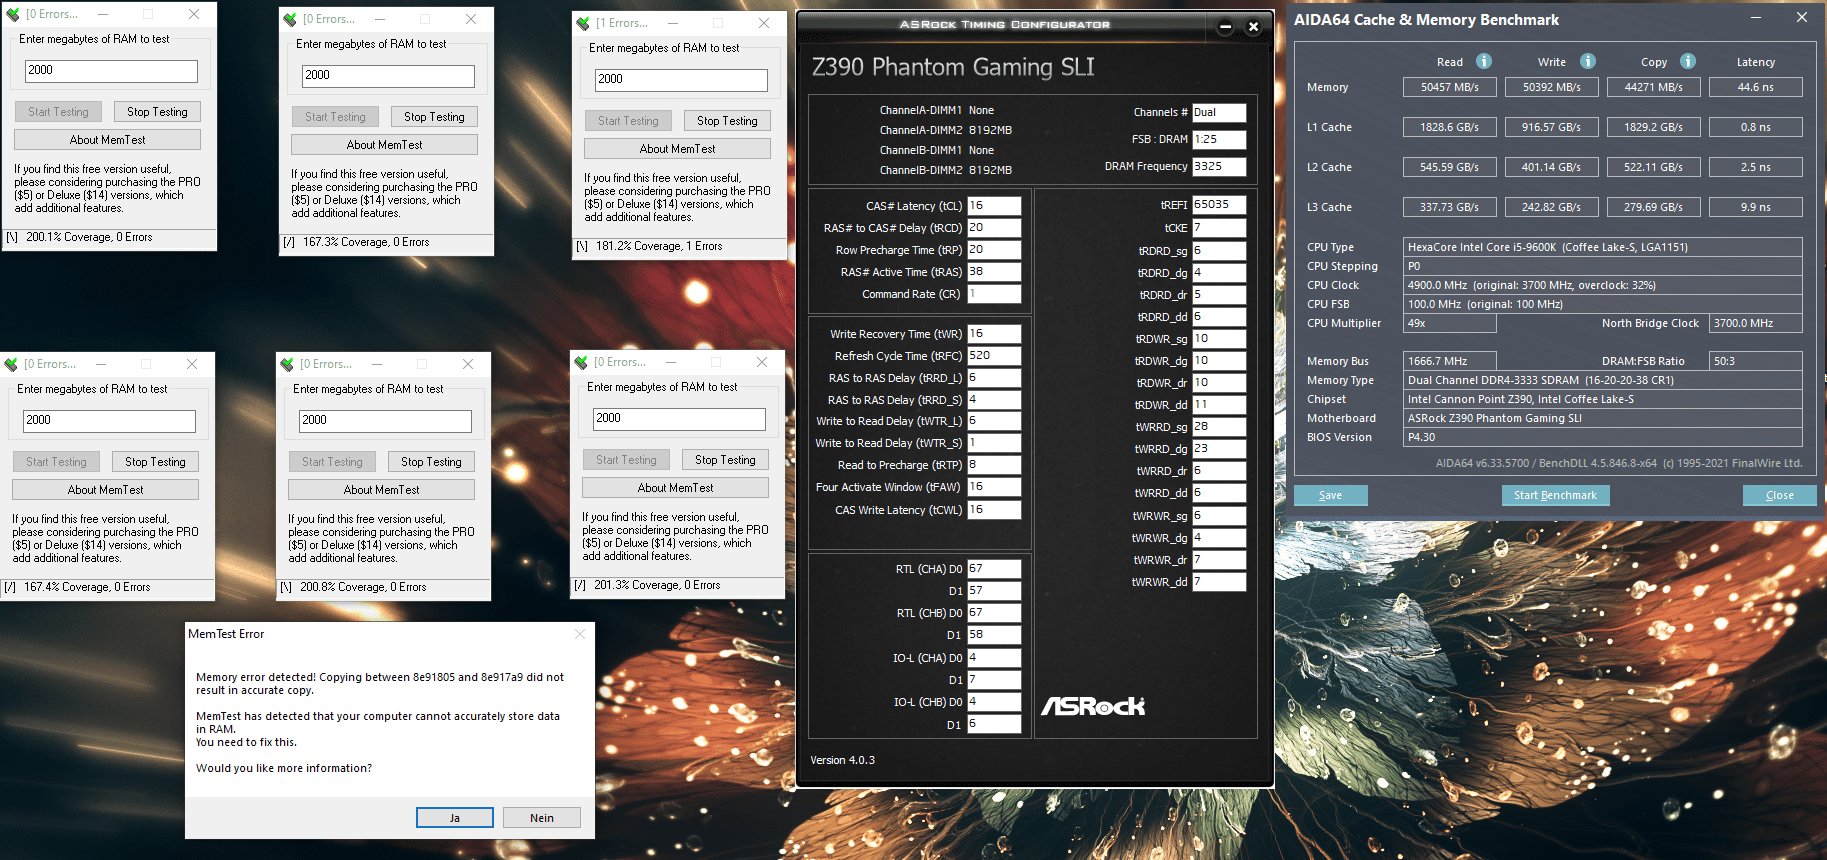Image resolution: width=1827 pixels, height=860 pixels.
Task: Click MemTest icon of 167.3% Coverage window
Action: click(290, 19)
